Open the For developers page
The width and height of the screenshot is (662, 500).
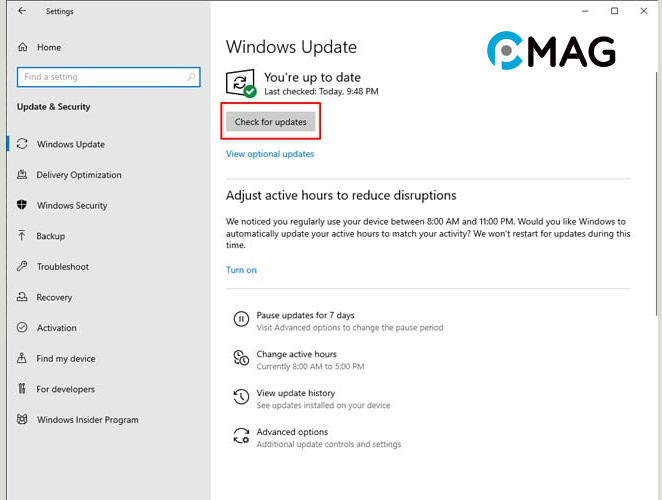65,389
